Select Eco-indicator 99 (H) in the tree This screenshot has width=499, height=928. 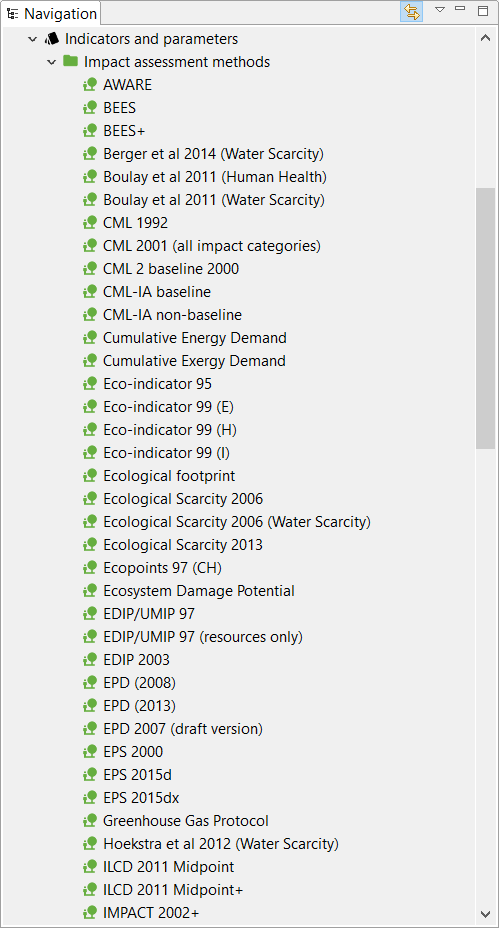click(170, 430)
